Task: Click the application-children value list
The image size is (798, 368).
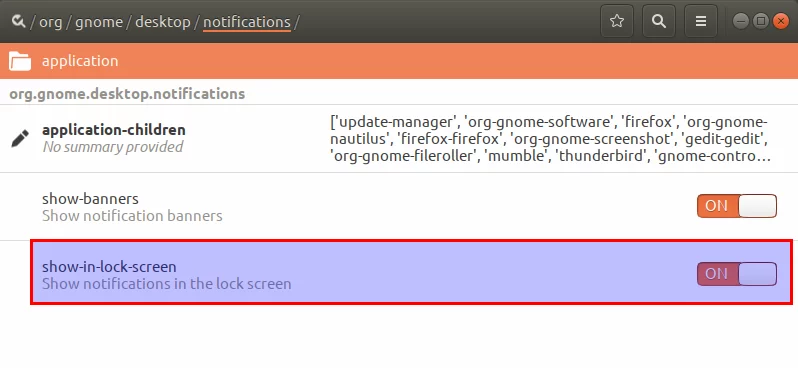Action: coord(550,139)
